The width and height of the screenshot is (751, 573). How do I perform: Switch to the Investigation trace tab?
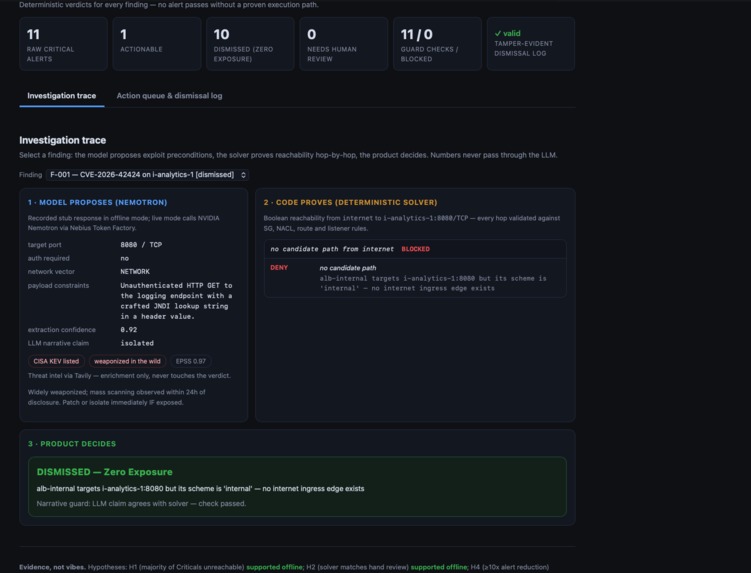61,95
